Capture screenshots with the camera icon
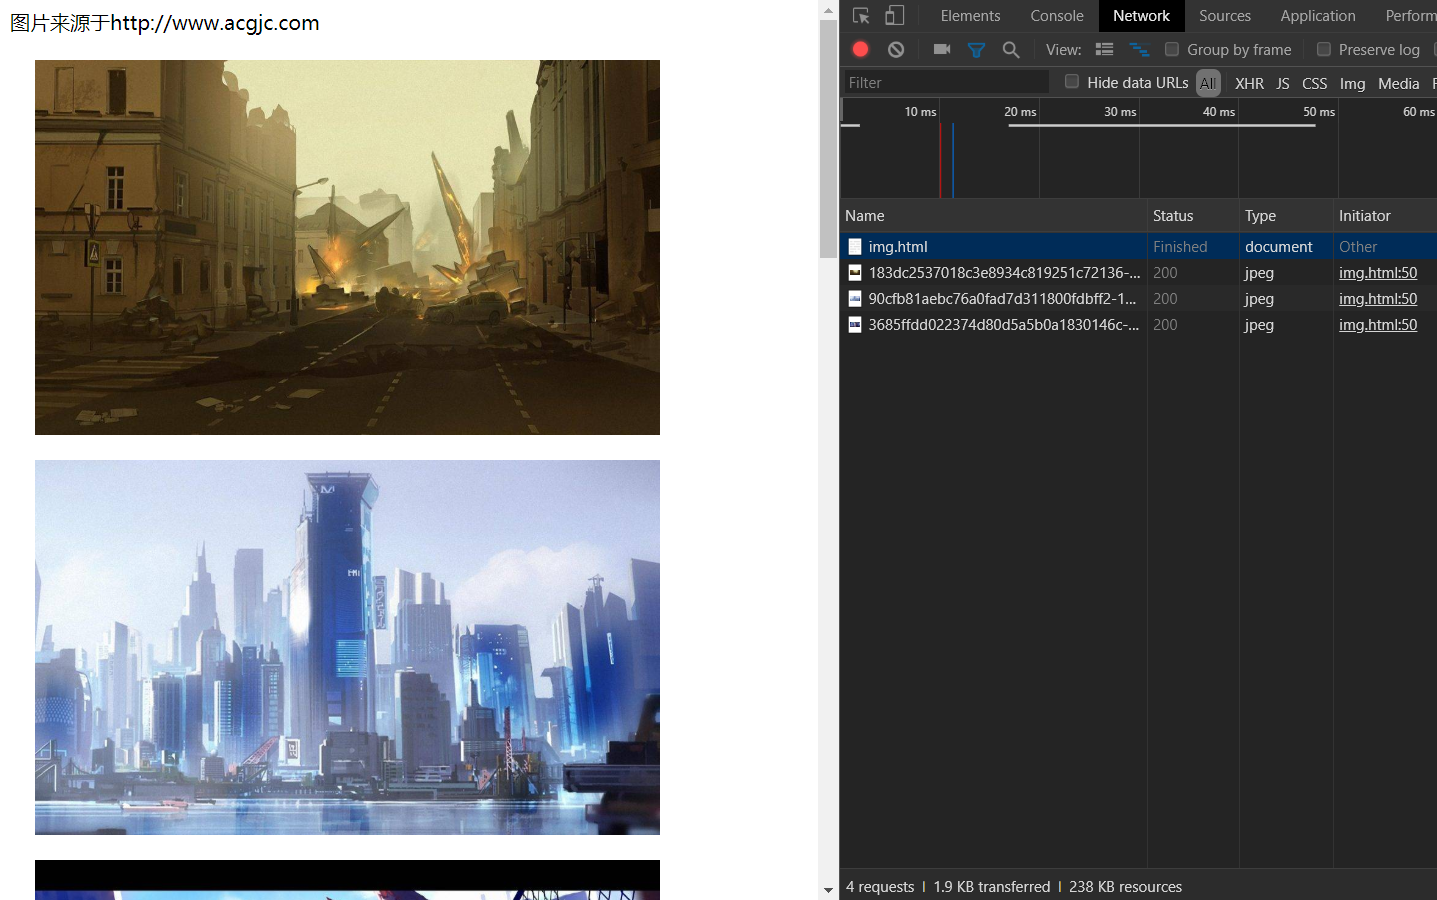Screen dimensions: 1437x900 [x=942, y=49]
